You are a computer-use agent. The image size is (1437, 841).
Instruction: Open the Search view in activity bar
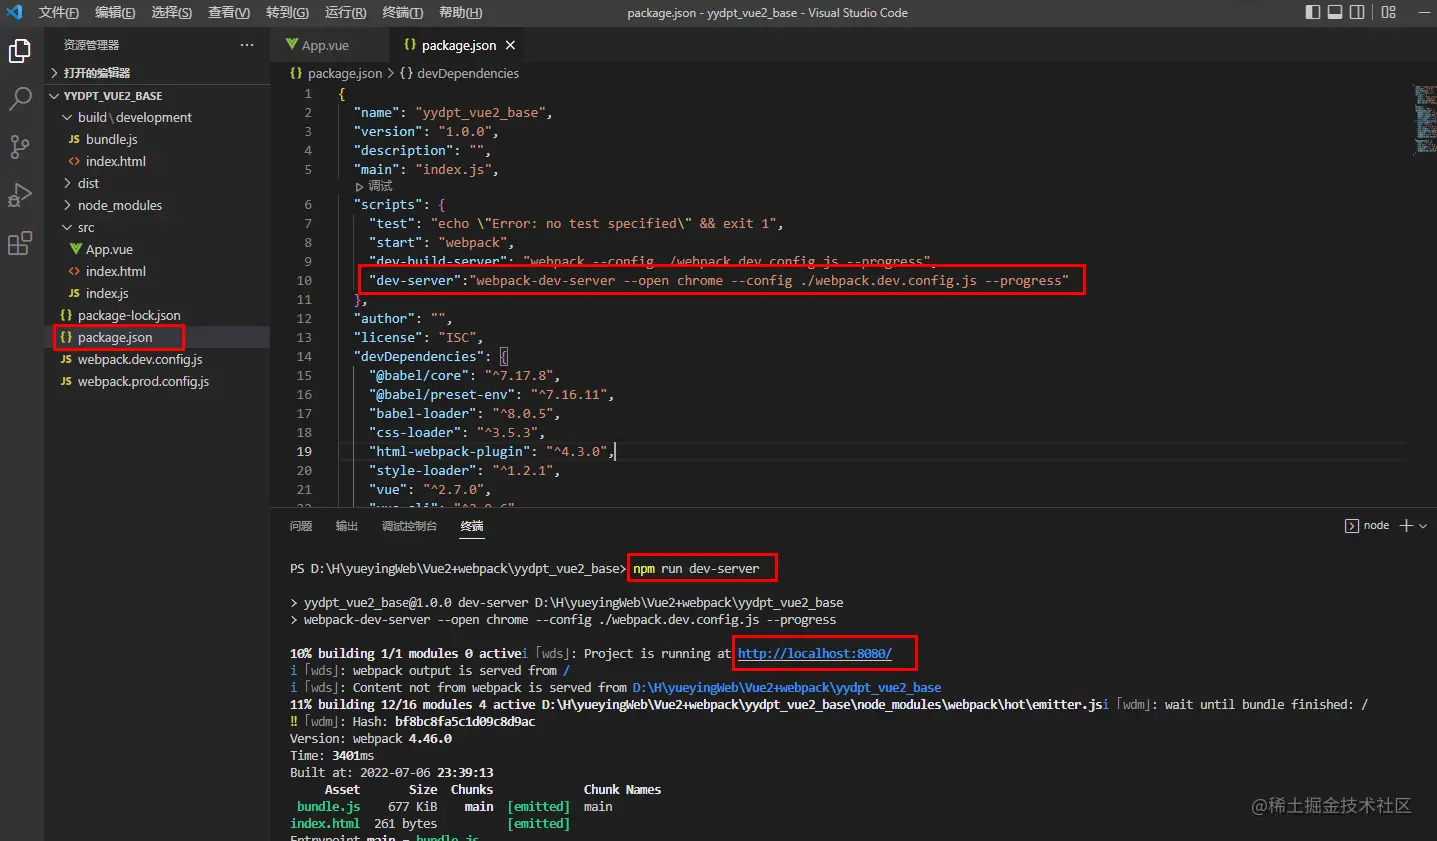(20, 98)
